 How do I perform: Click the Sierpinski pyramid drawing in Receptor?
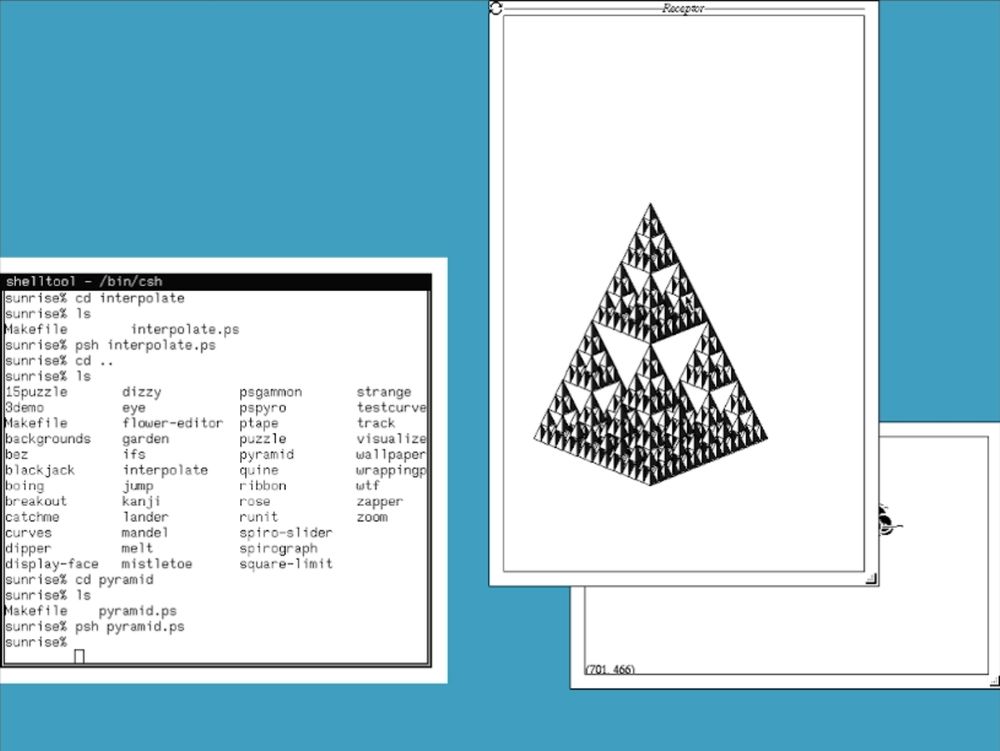651,344
